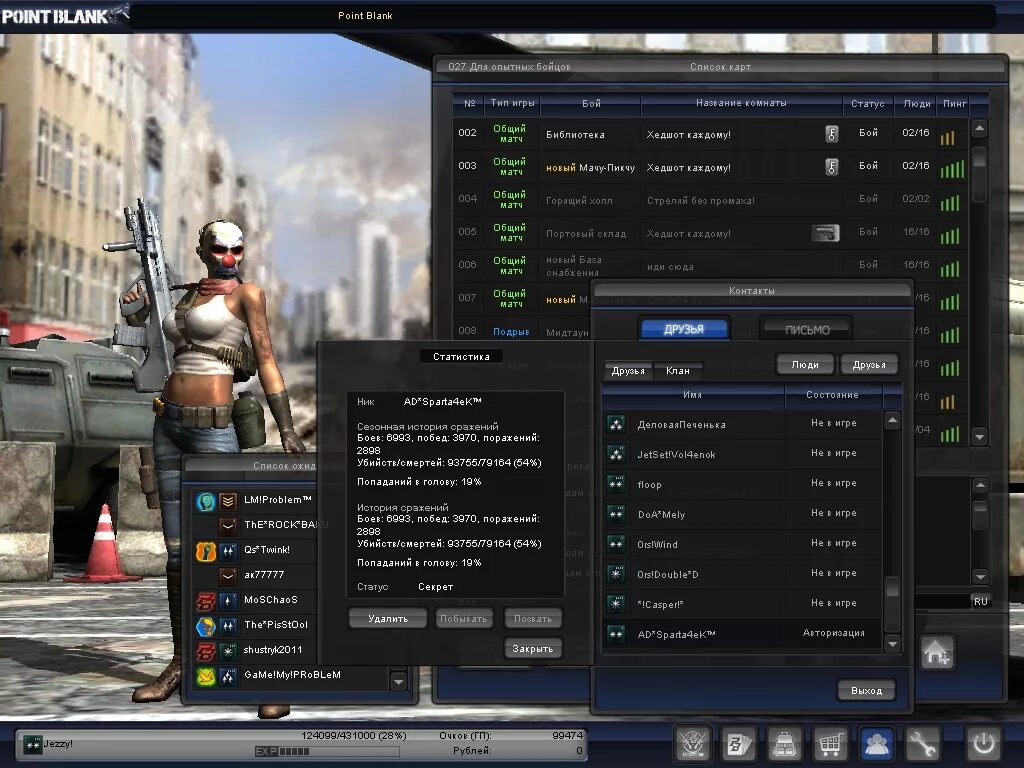Click the waiting list scroll down arrow

398,682
